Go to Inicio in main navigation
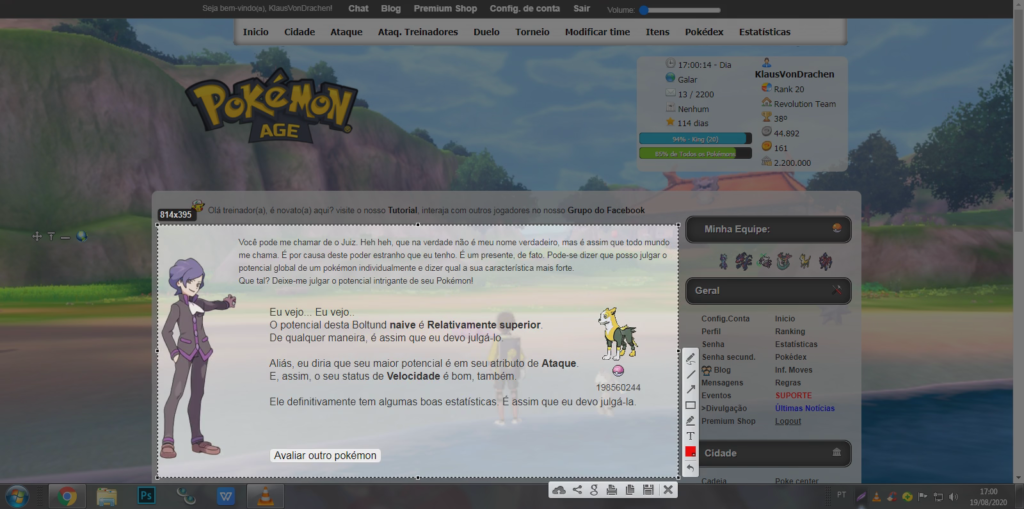This screenshot has width=1024, height=509. (x=256, y=32)
